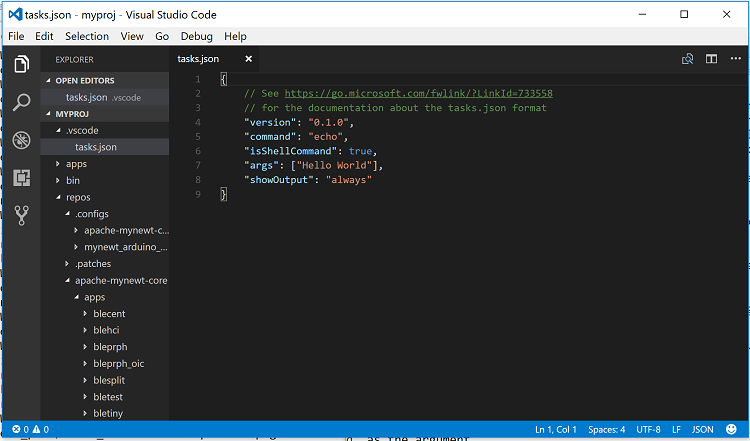Click the feedback smiley in the status bar
This screenshot has width=750, height=441.
pyautogui.click(x=731, y=429)
